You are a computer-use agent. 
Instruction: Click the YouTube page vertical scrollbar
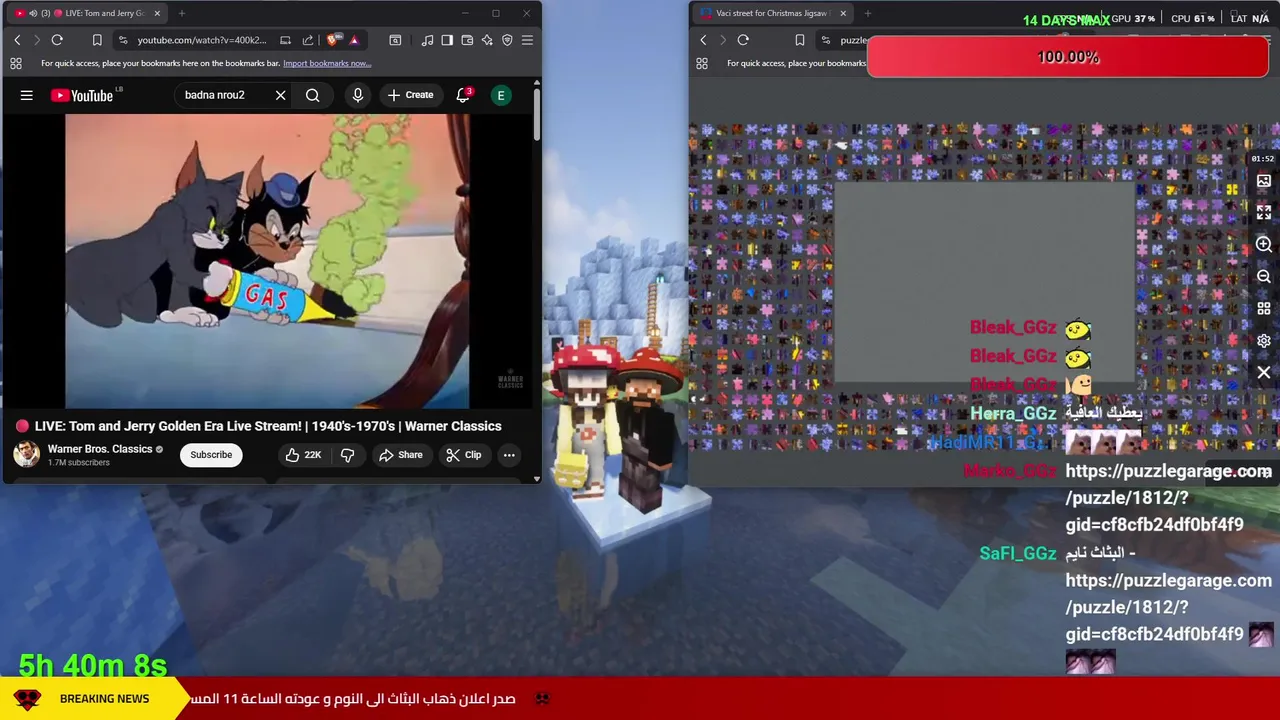coord(536,113)
